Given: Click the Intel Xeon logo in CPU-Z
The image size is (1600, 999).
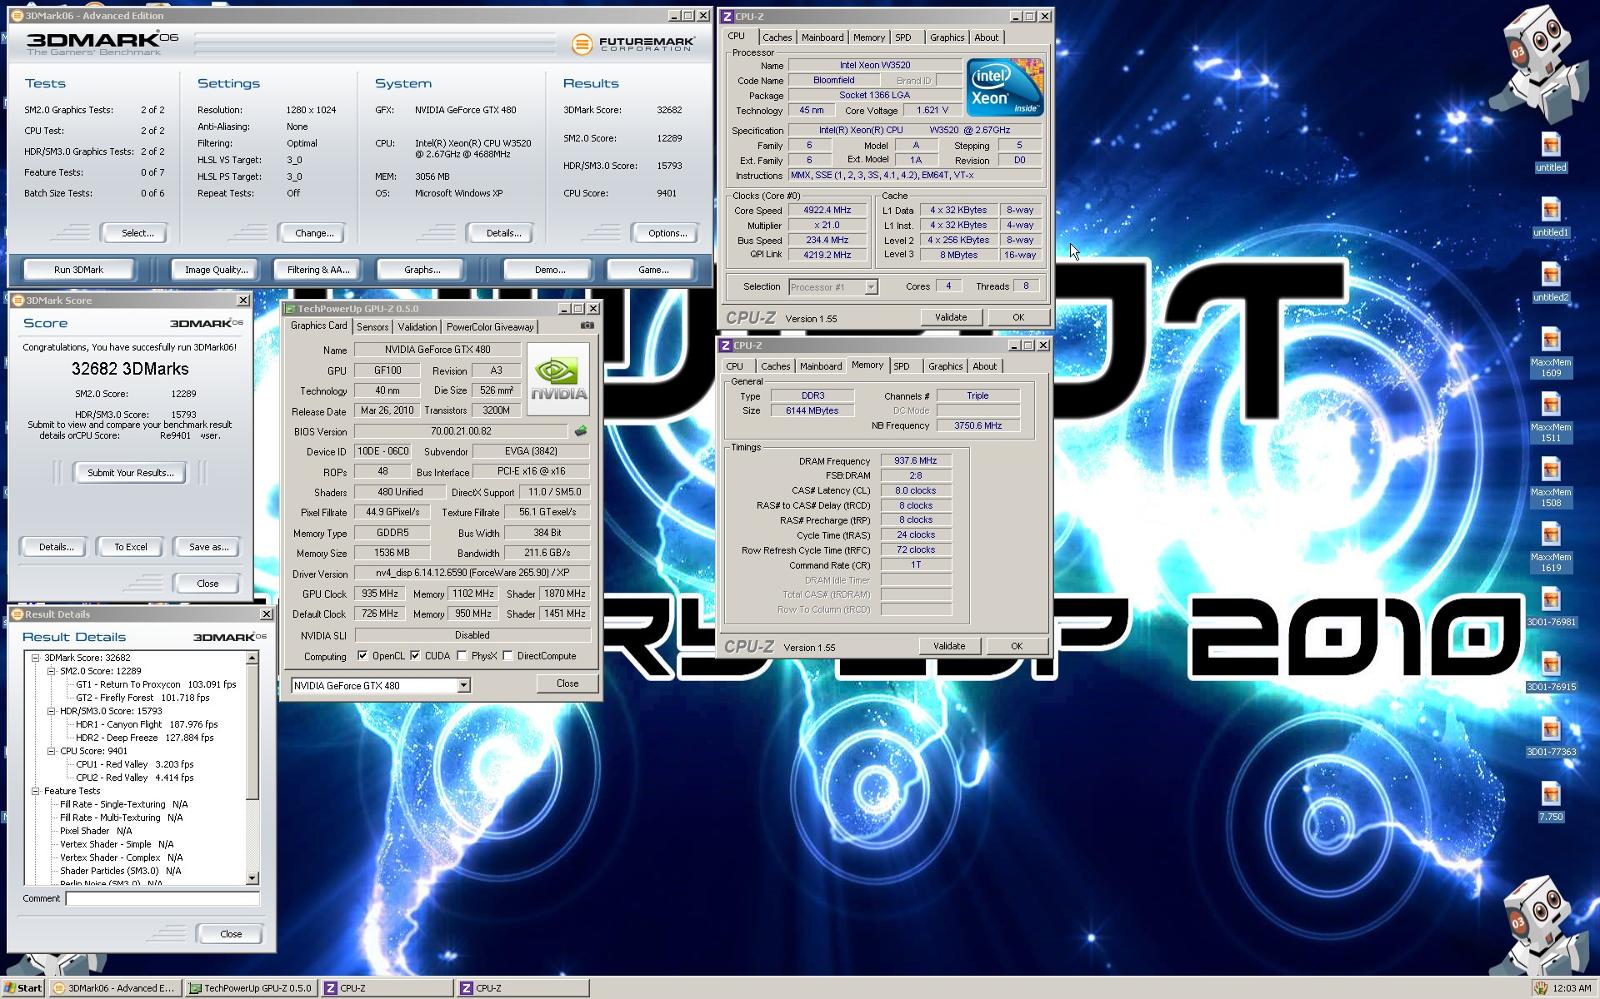Looking at the screenshot, I should [x=1005, y=87].
